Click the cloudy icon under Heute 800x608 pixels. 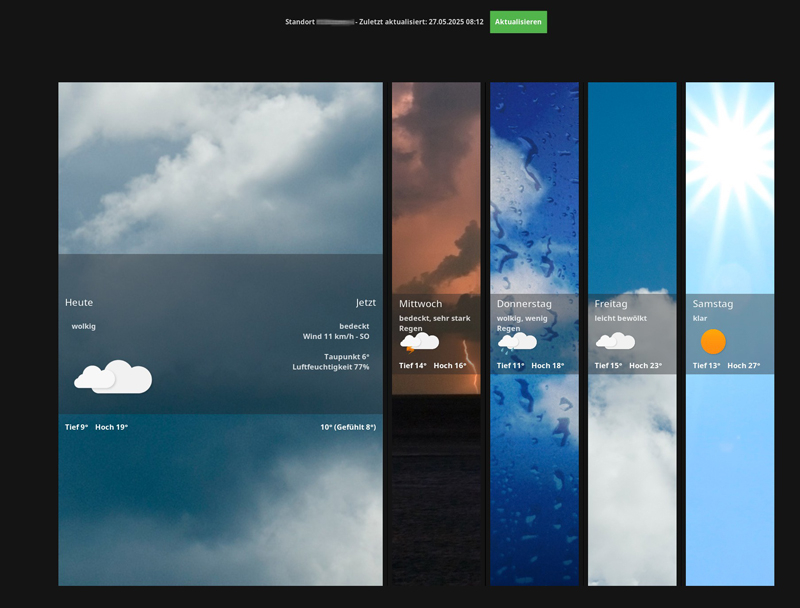(113, 376)
